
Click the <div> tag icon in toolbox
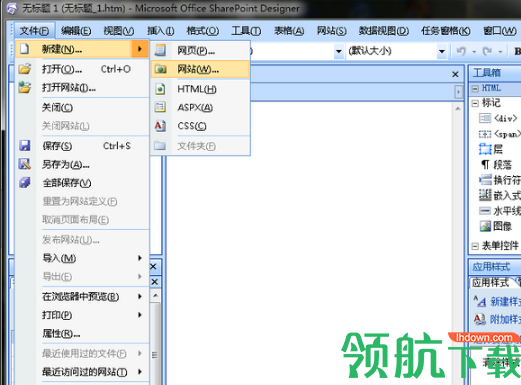pos(485,118)
